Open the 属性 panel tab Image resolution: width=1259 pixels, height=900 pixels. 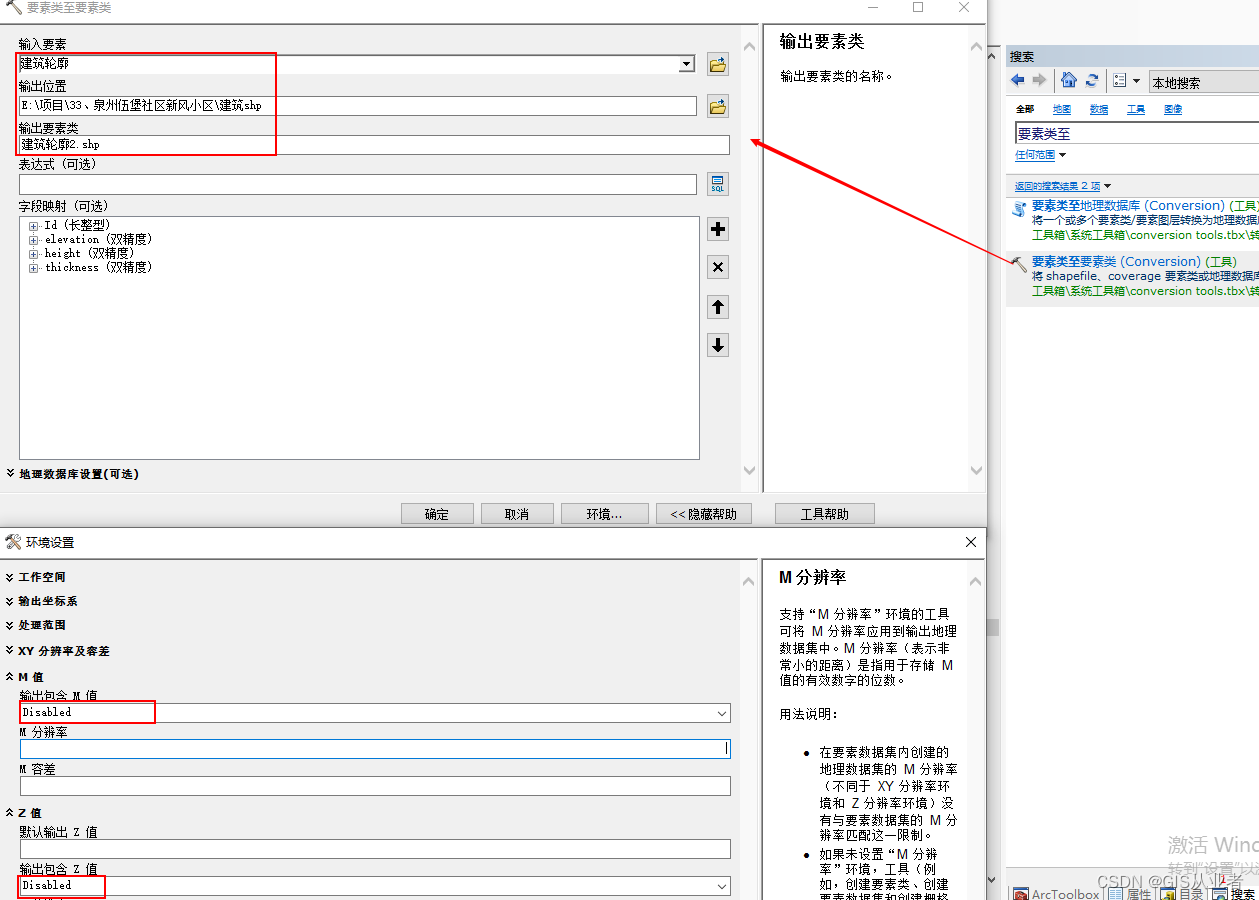[1130, 894]
